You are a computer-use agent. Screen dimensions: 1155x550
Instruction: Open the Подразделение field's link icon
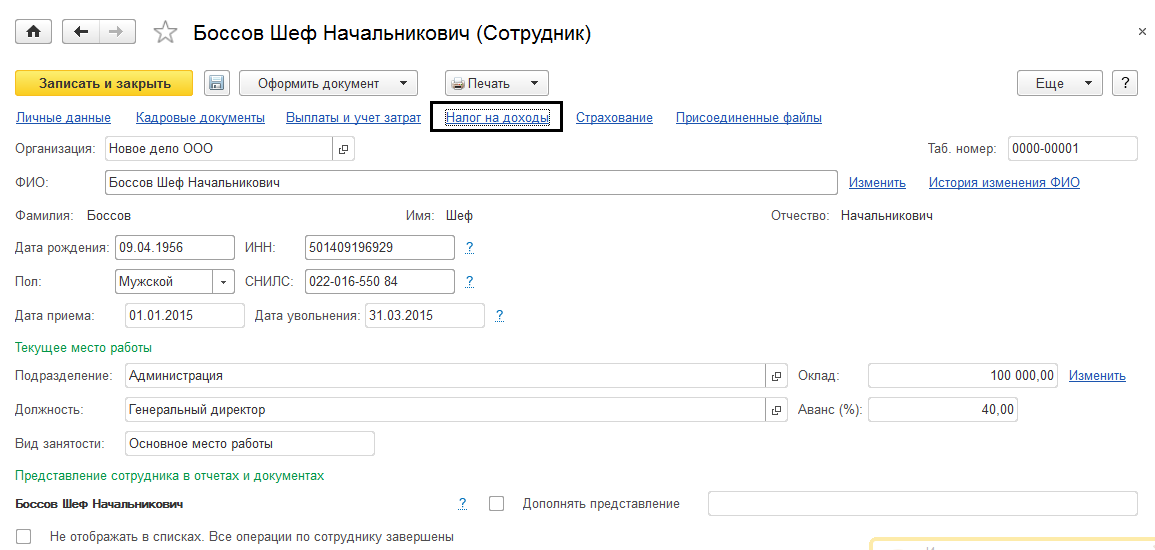click(776, 376)
